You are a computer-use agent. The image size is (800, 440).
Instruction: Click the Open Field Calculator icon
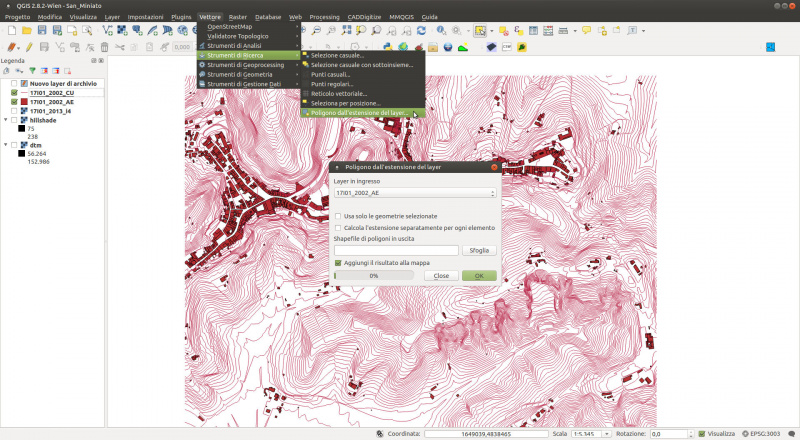tap(548, 31)
